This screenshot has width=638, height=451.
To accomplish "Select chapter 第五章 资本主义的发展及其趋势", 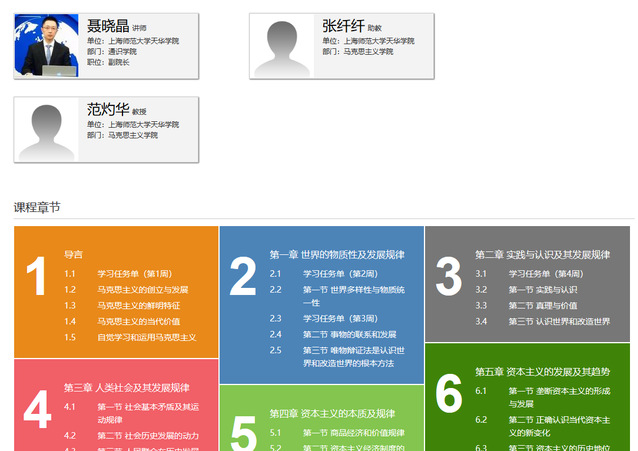I will pos(545,371).
